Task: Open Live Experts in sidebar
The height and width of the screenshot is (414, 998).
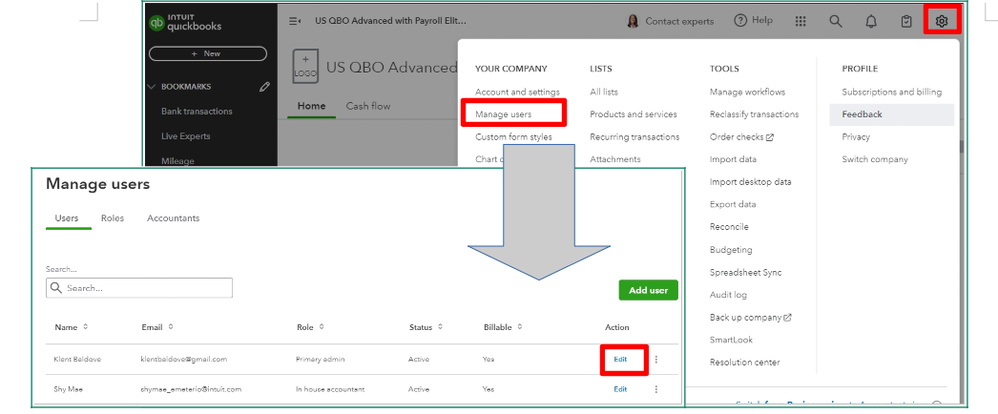Action: tap(185, 136)
